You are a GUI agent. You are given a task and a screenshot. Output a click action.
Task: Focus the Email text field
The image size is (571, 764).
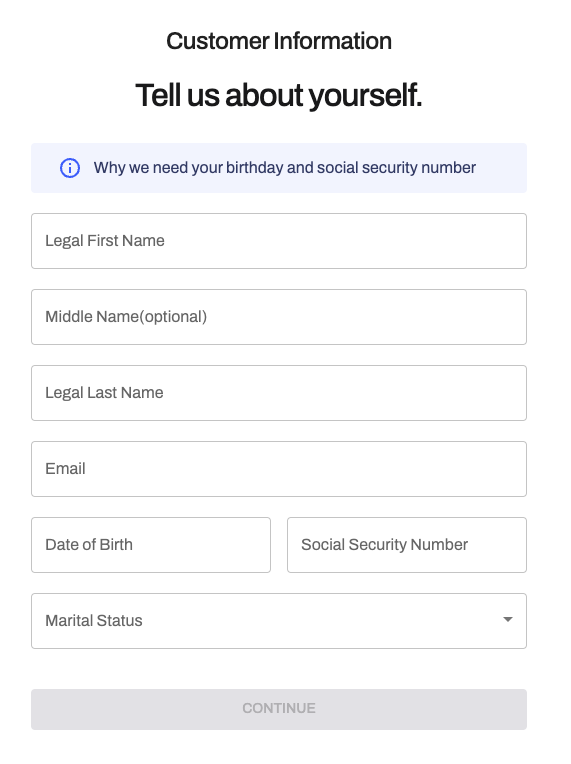(x=279, y=469)
